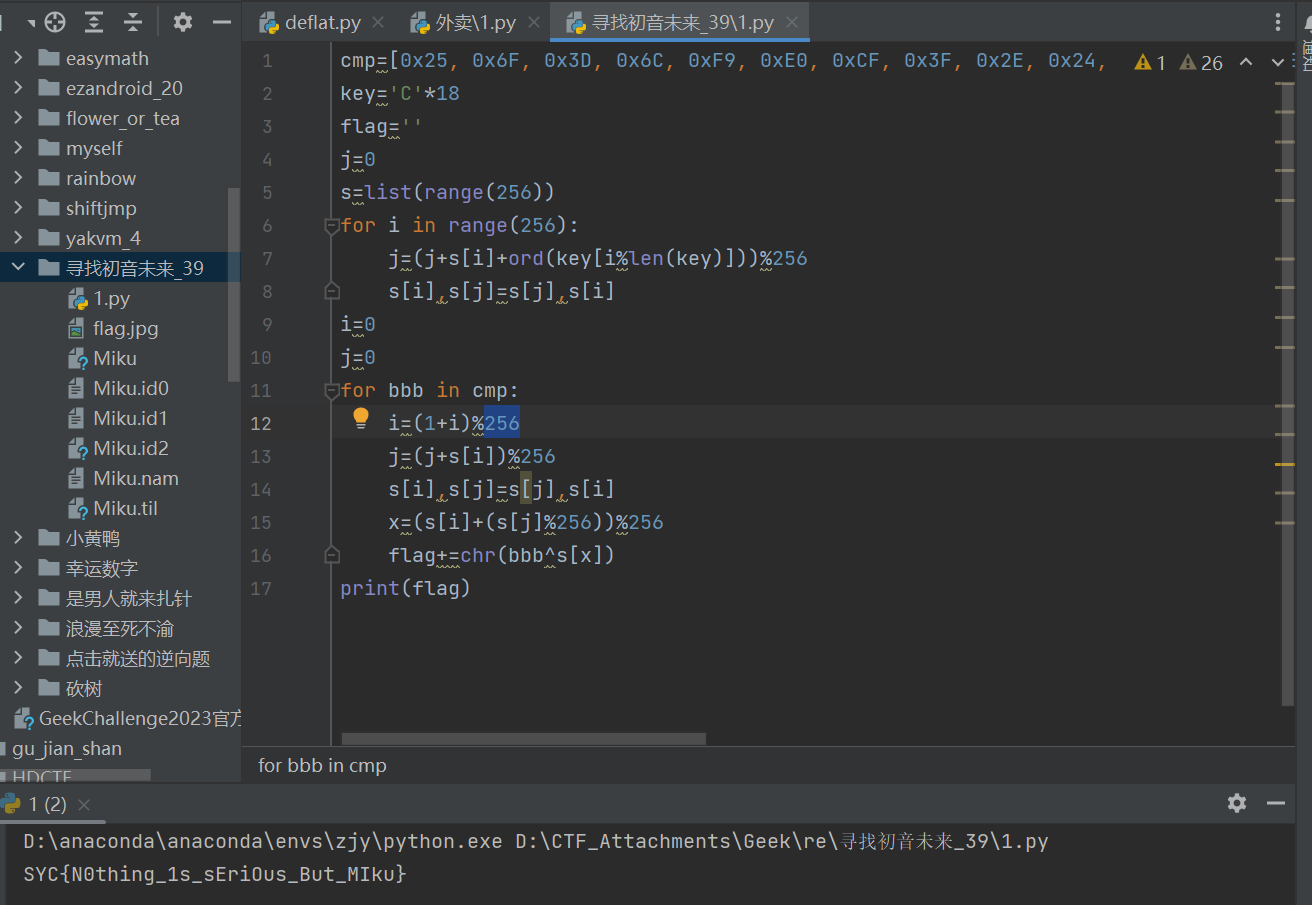This screenshot has width=1312, height=905.
Task: Expand the 小黄鸭 folder
Action: (18, 538)
